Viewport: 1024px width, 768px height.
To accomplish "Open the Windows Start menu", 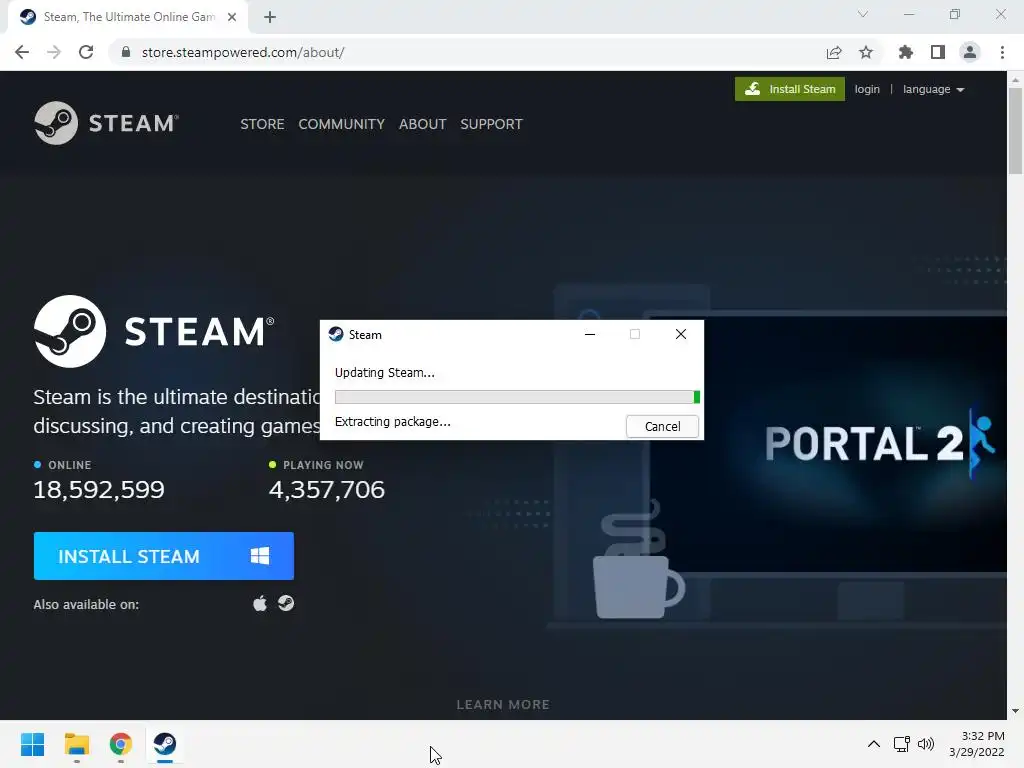I will point(32,744).
